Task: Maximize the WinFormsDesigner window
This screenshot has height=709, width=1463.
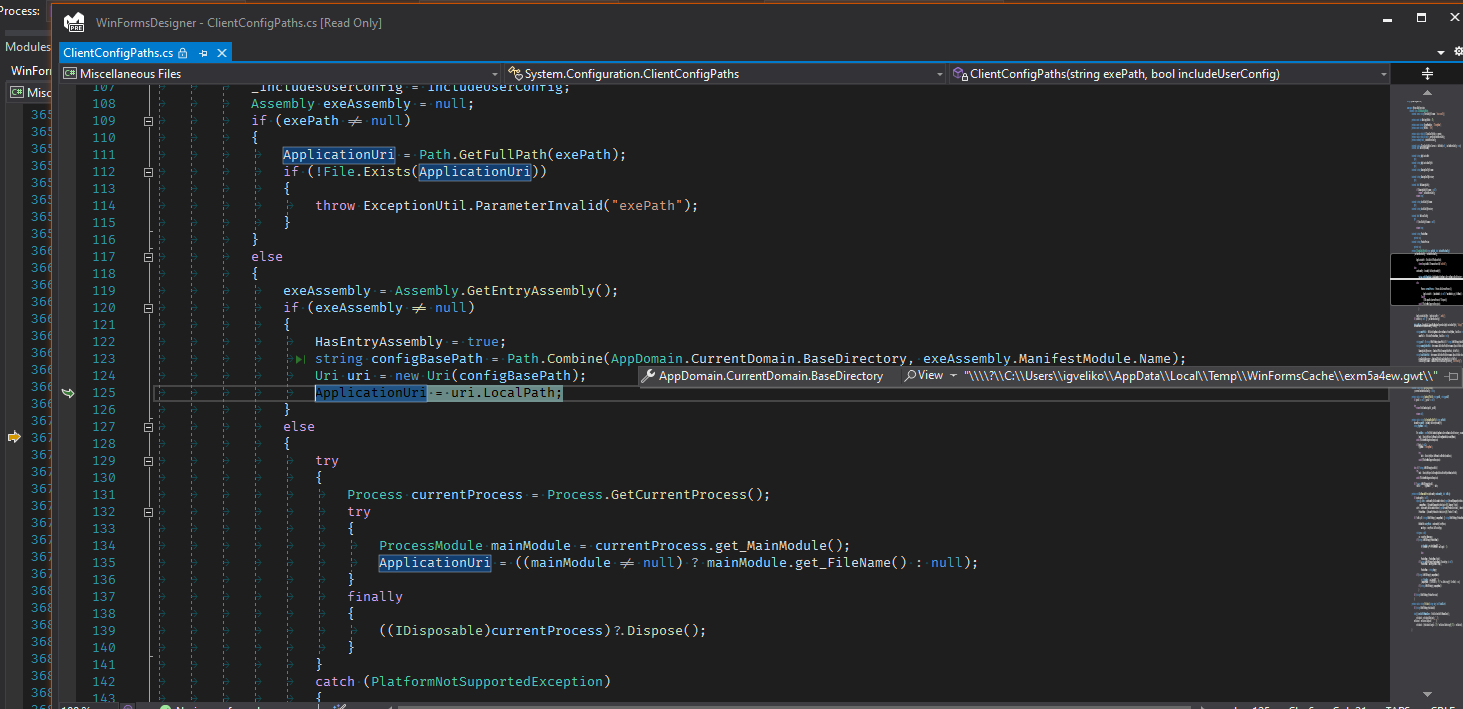Action: tap(1421, 18)
